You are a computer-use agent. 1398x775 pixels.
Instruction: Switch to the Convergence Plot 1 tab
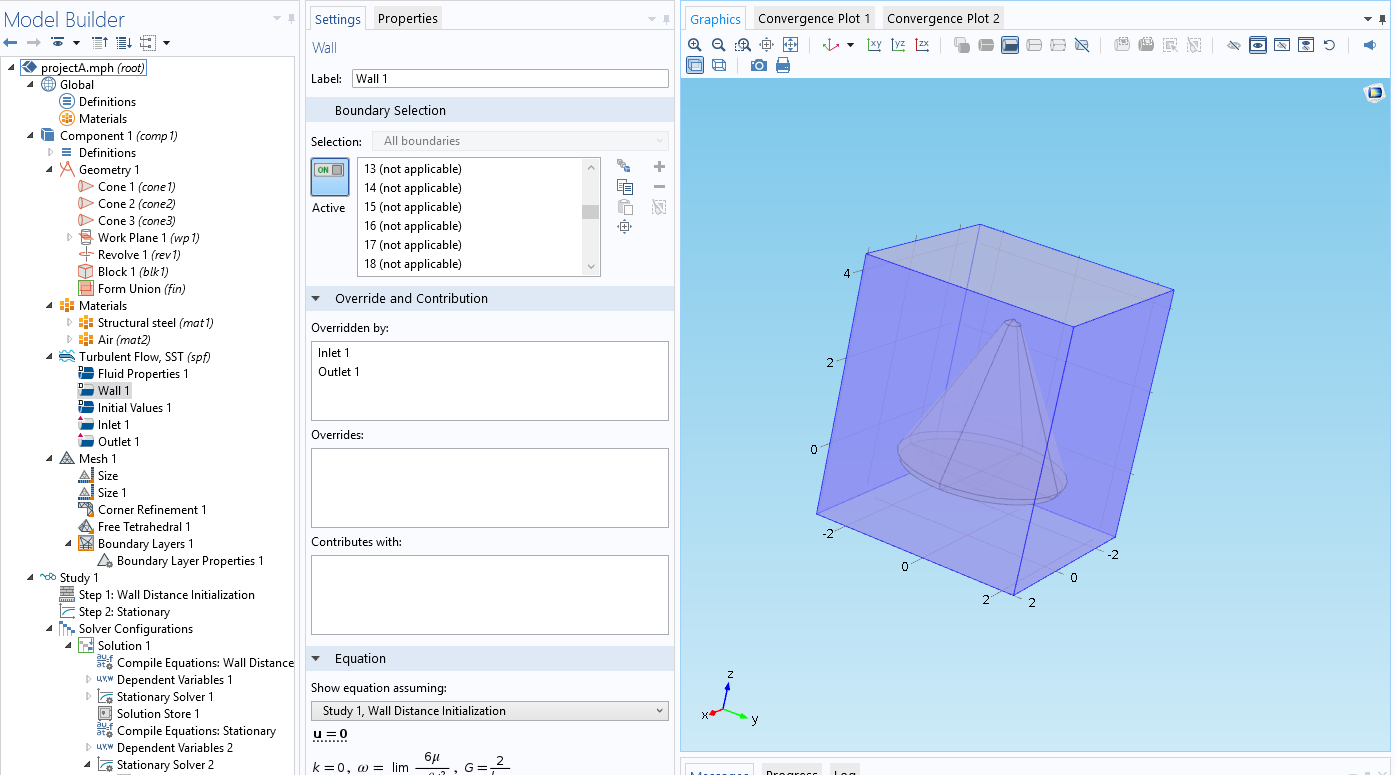tap(813, 18)
